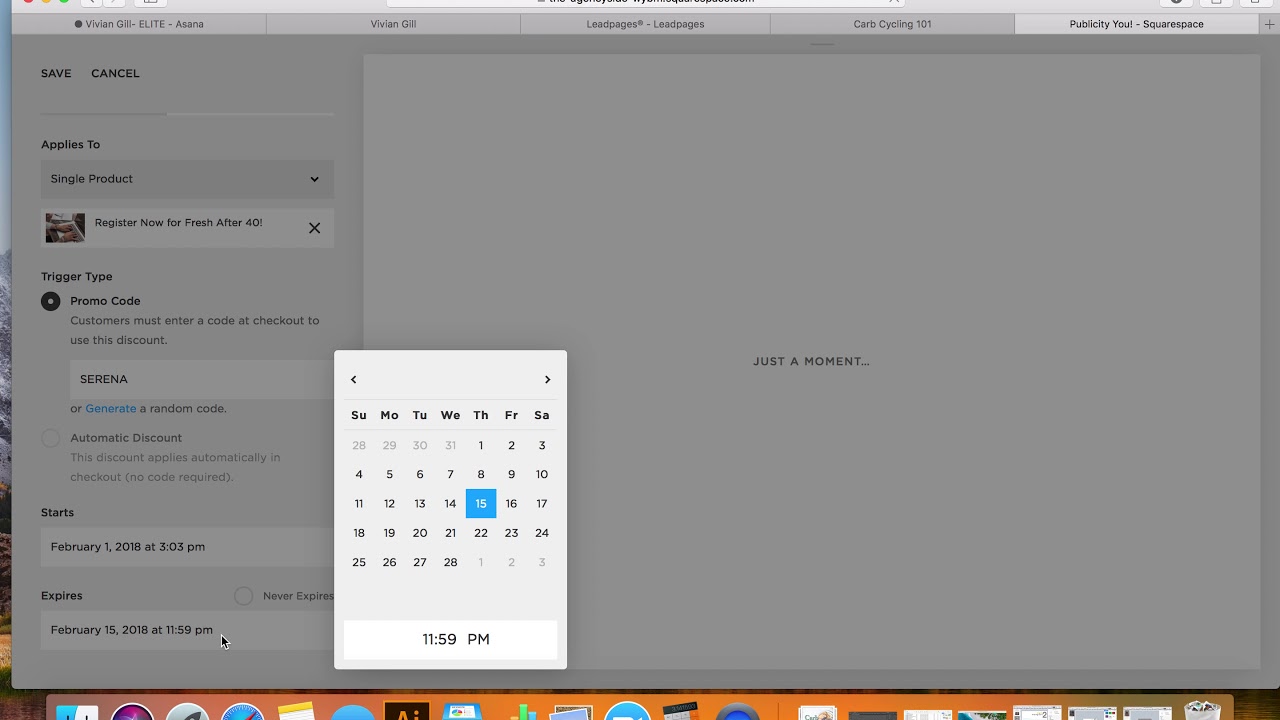
Task: Select date 24 in the calendar
Action: click(x=542, y=533)
